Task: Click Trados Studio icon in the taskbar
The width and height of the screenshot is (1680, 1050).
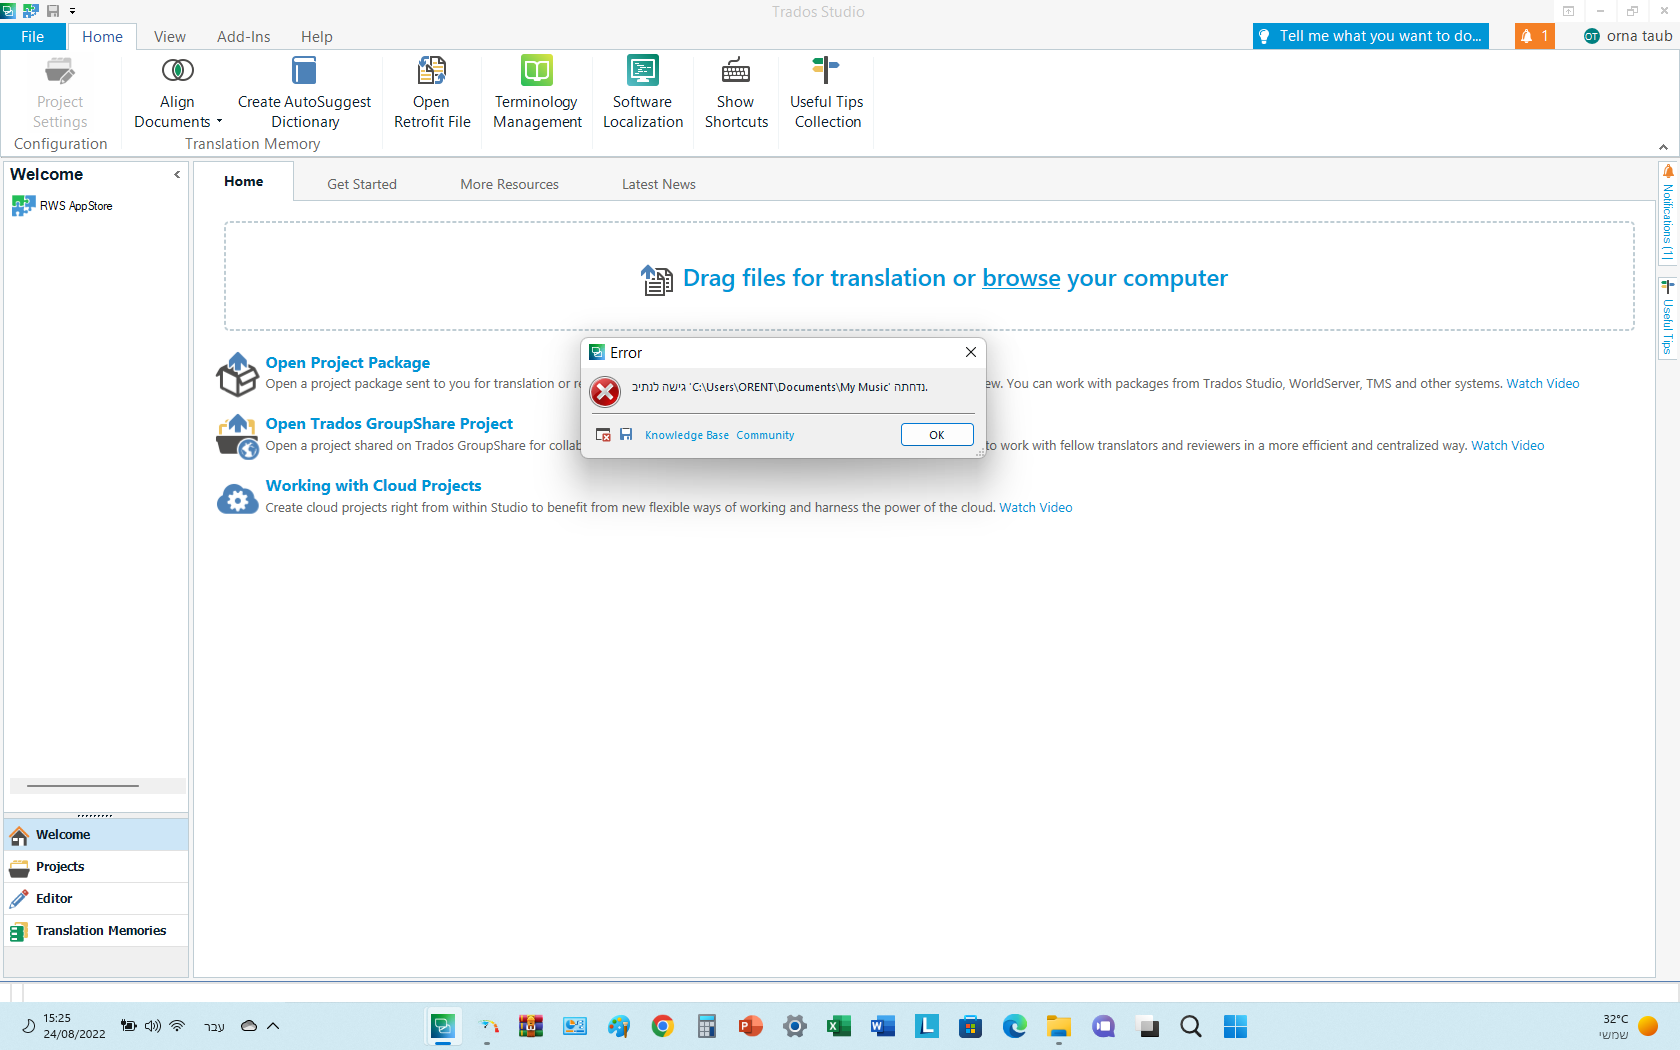Action: (443, 1026)
